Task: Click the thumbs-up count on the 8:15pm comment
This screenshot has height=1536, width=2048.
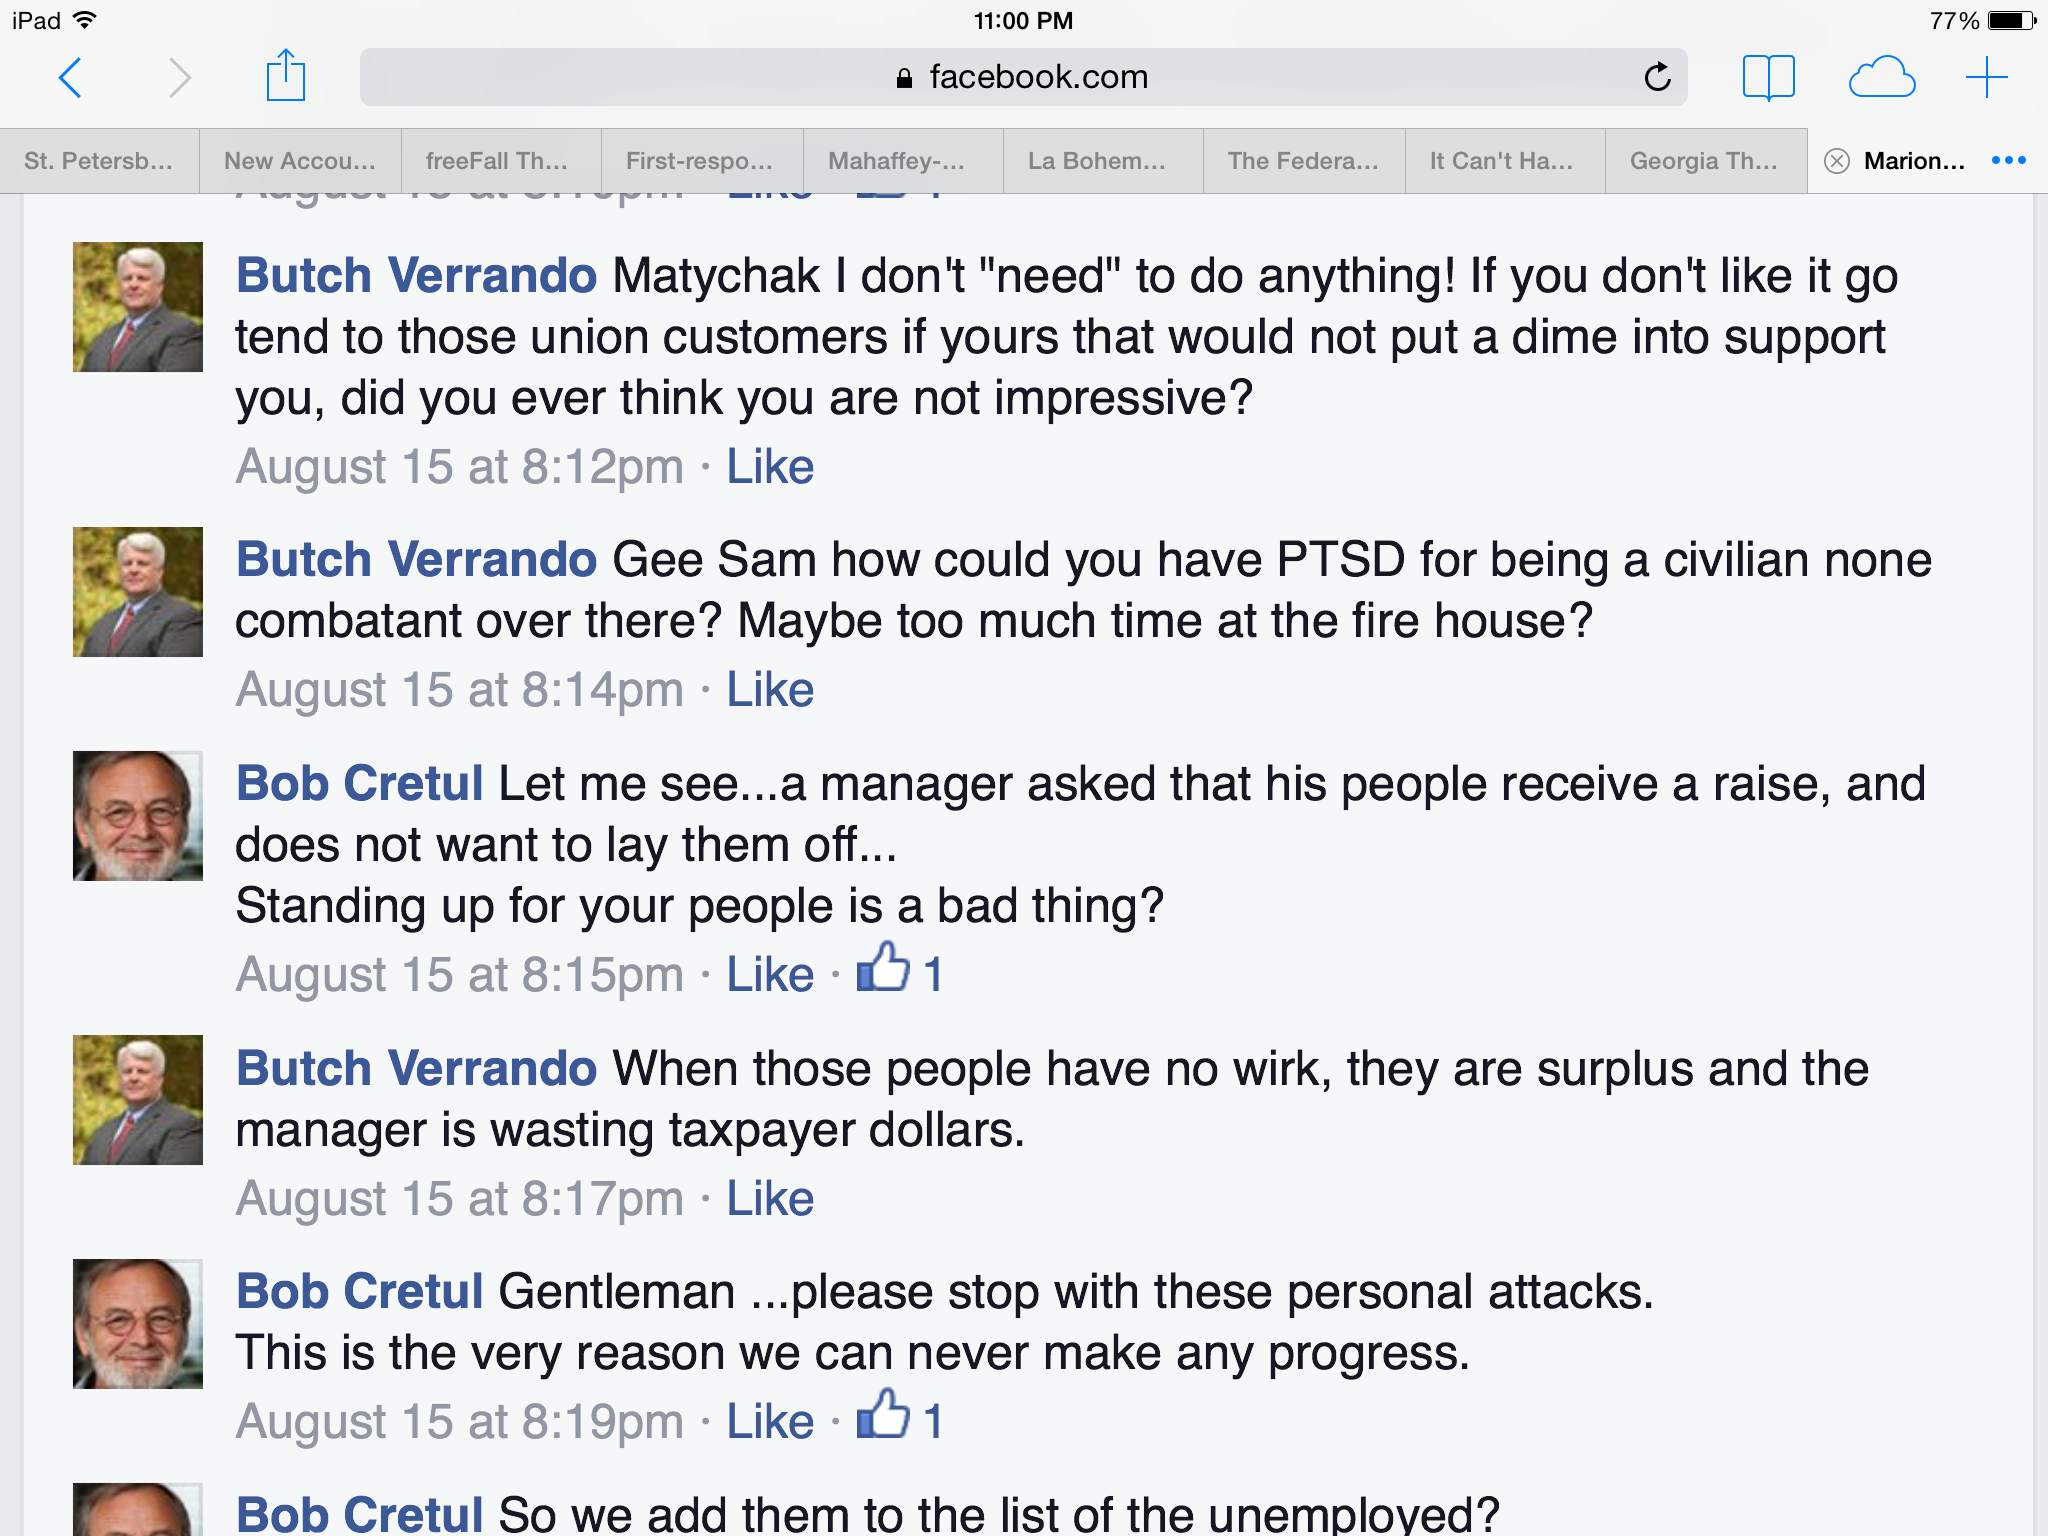Action: 900,970
